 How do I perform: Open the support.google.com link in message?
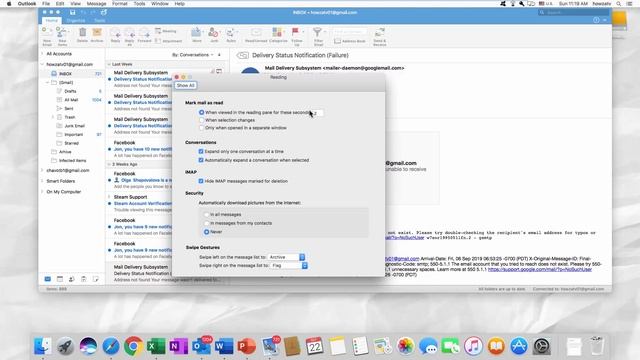click(x=540, y=269)
